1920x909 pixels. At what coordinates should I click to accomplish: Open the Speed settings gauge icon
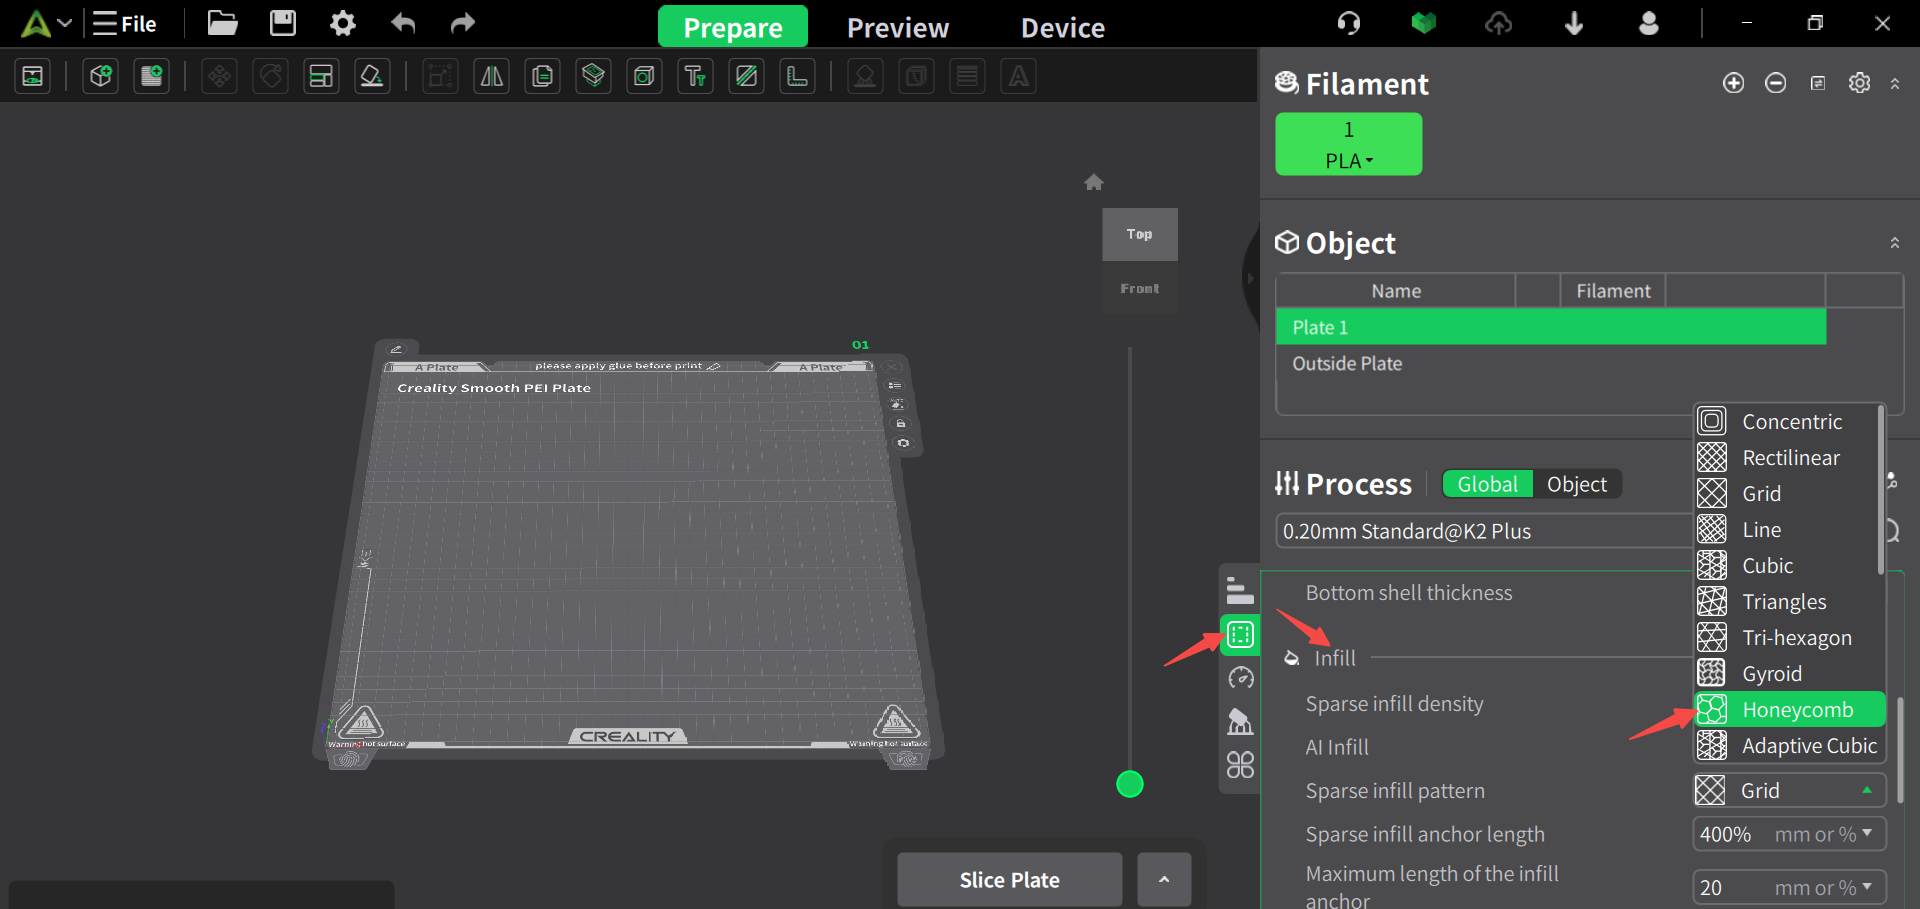pyautogui.click(x=1240, y=678)
